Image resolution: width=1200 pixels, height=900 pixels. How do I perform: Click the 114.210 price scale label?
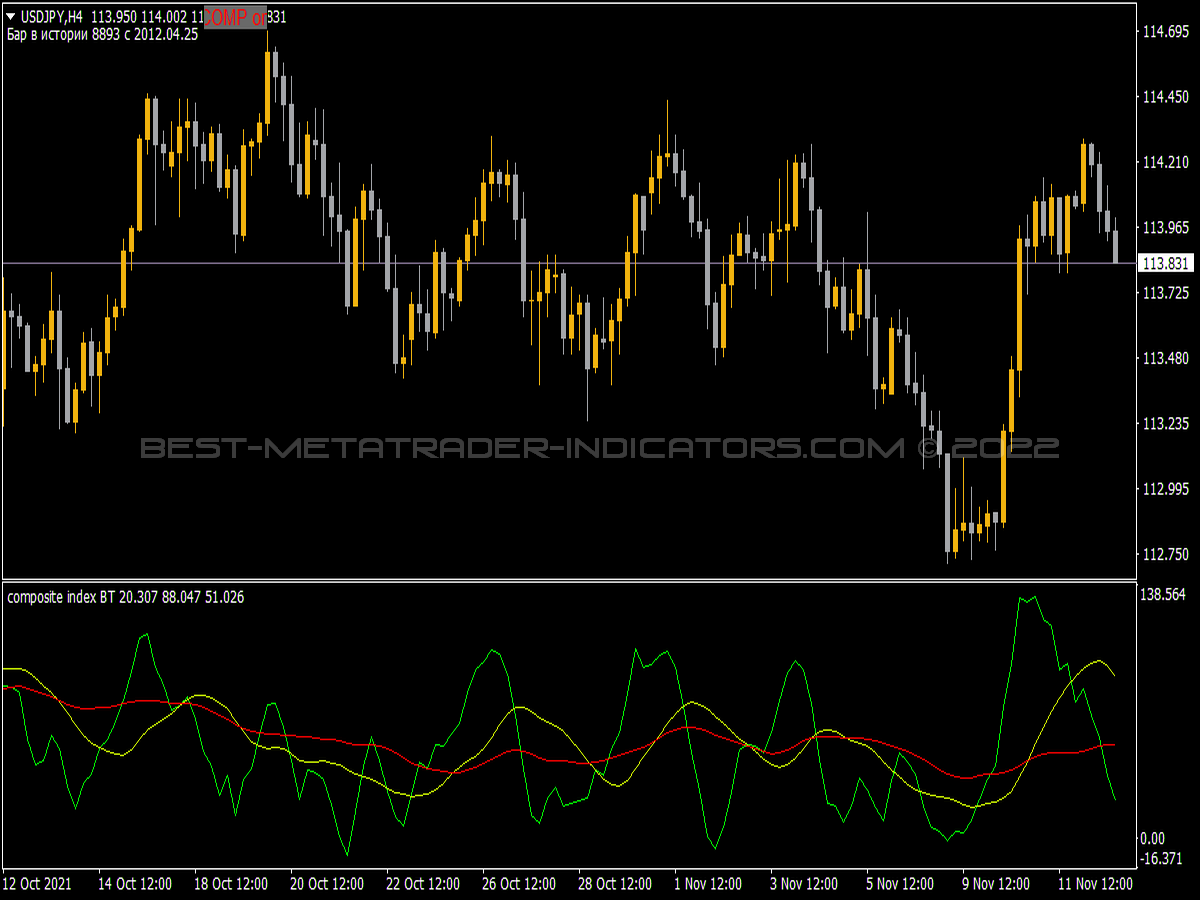[x=1165, y=162]
